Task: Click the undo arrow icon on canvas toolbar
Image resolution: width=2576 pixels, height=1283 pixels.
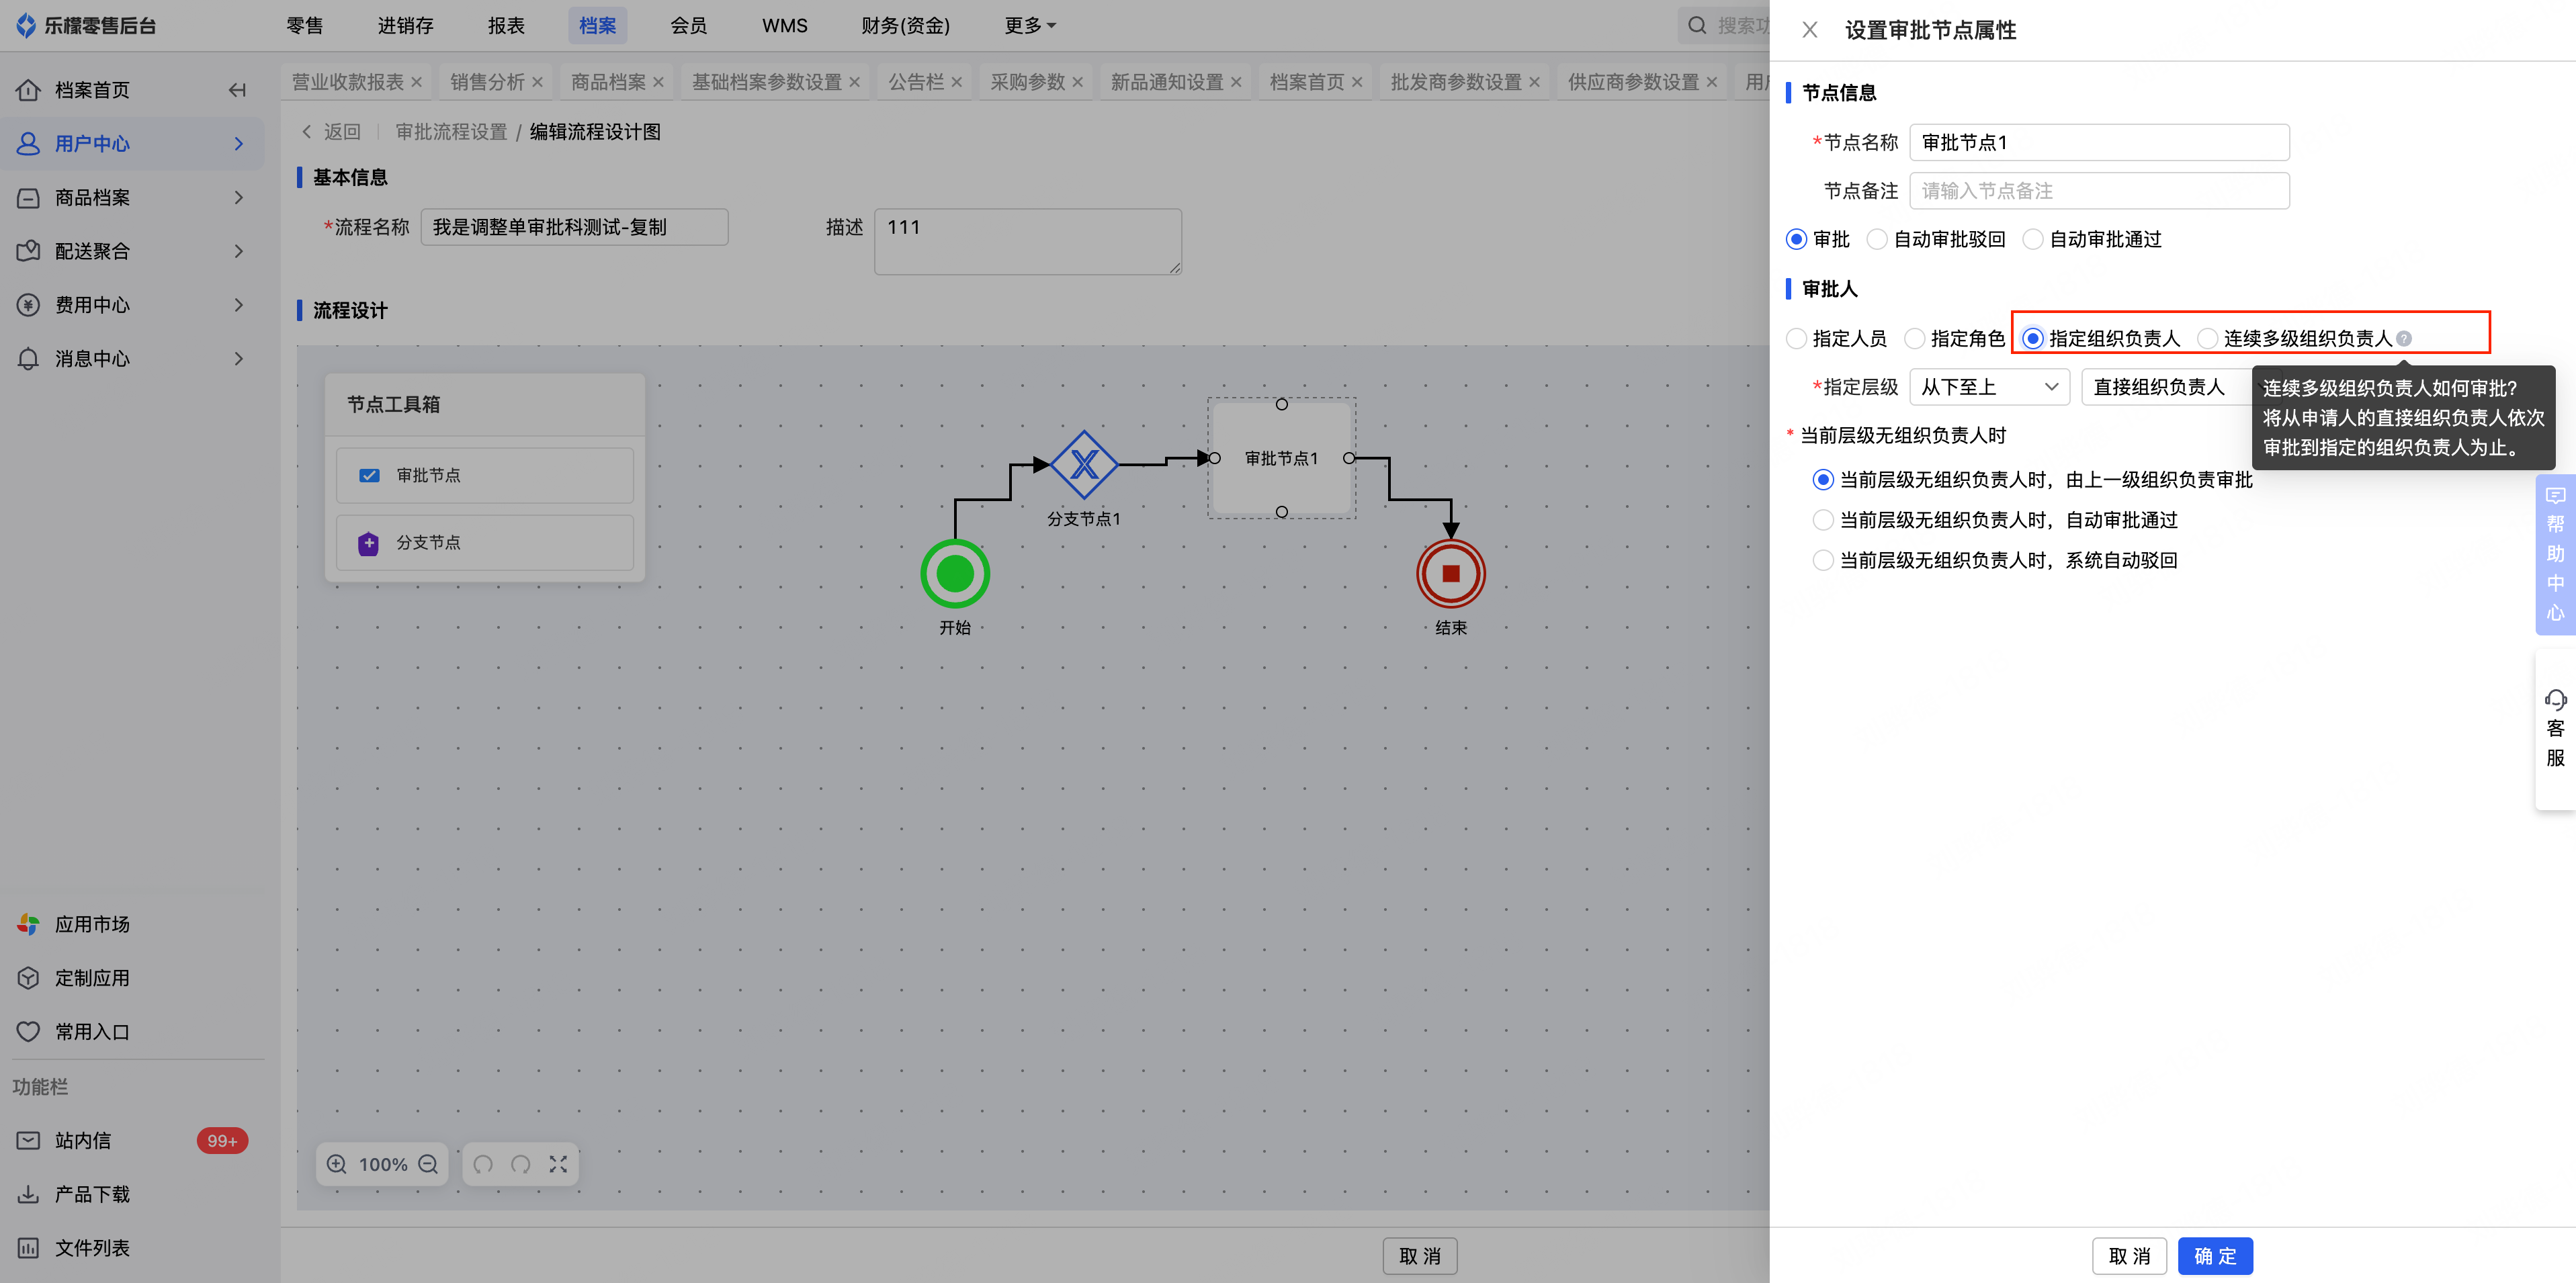Action: [x=483, y=1164]
